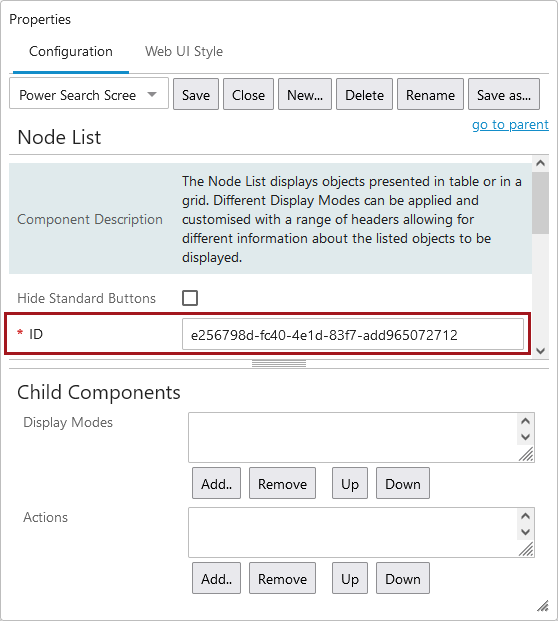Click Actions list scroll up arrow
This screenshot has width=558, height=621.
pos(526,516)
